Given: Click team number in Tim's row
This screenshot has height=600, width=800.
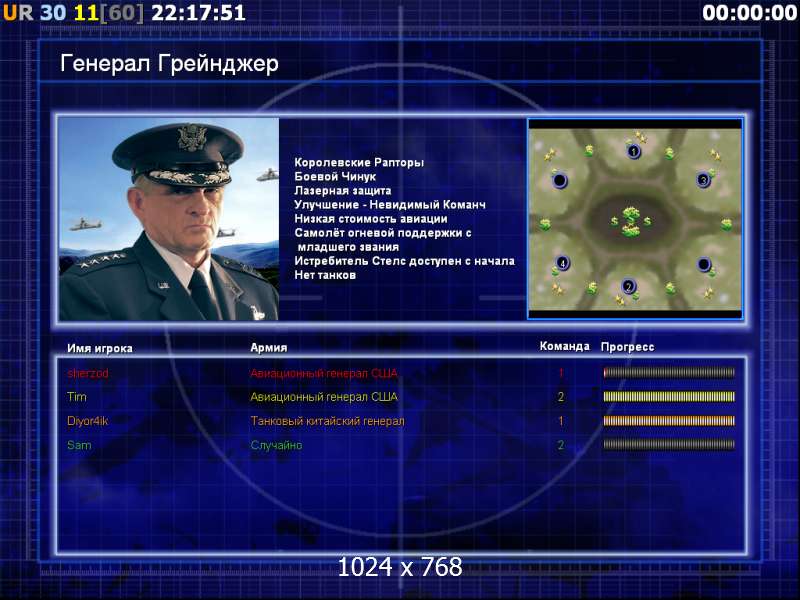Looking at the screenshot, I should pyautogui.click(x=561, y=396).
